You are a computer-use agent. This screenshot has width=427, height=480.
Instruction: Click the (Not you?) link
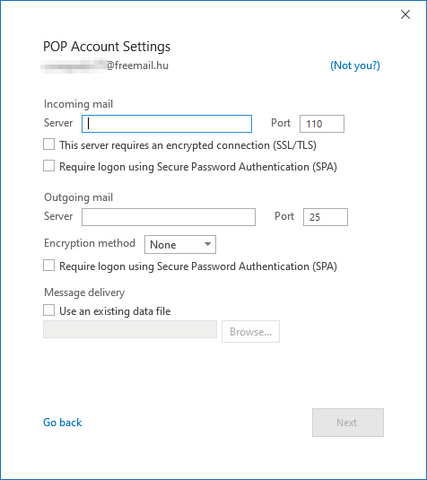(355, 65)
